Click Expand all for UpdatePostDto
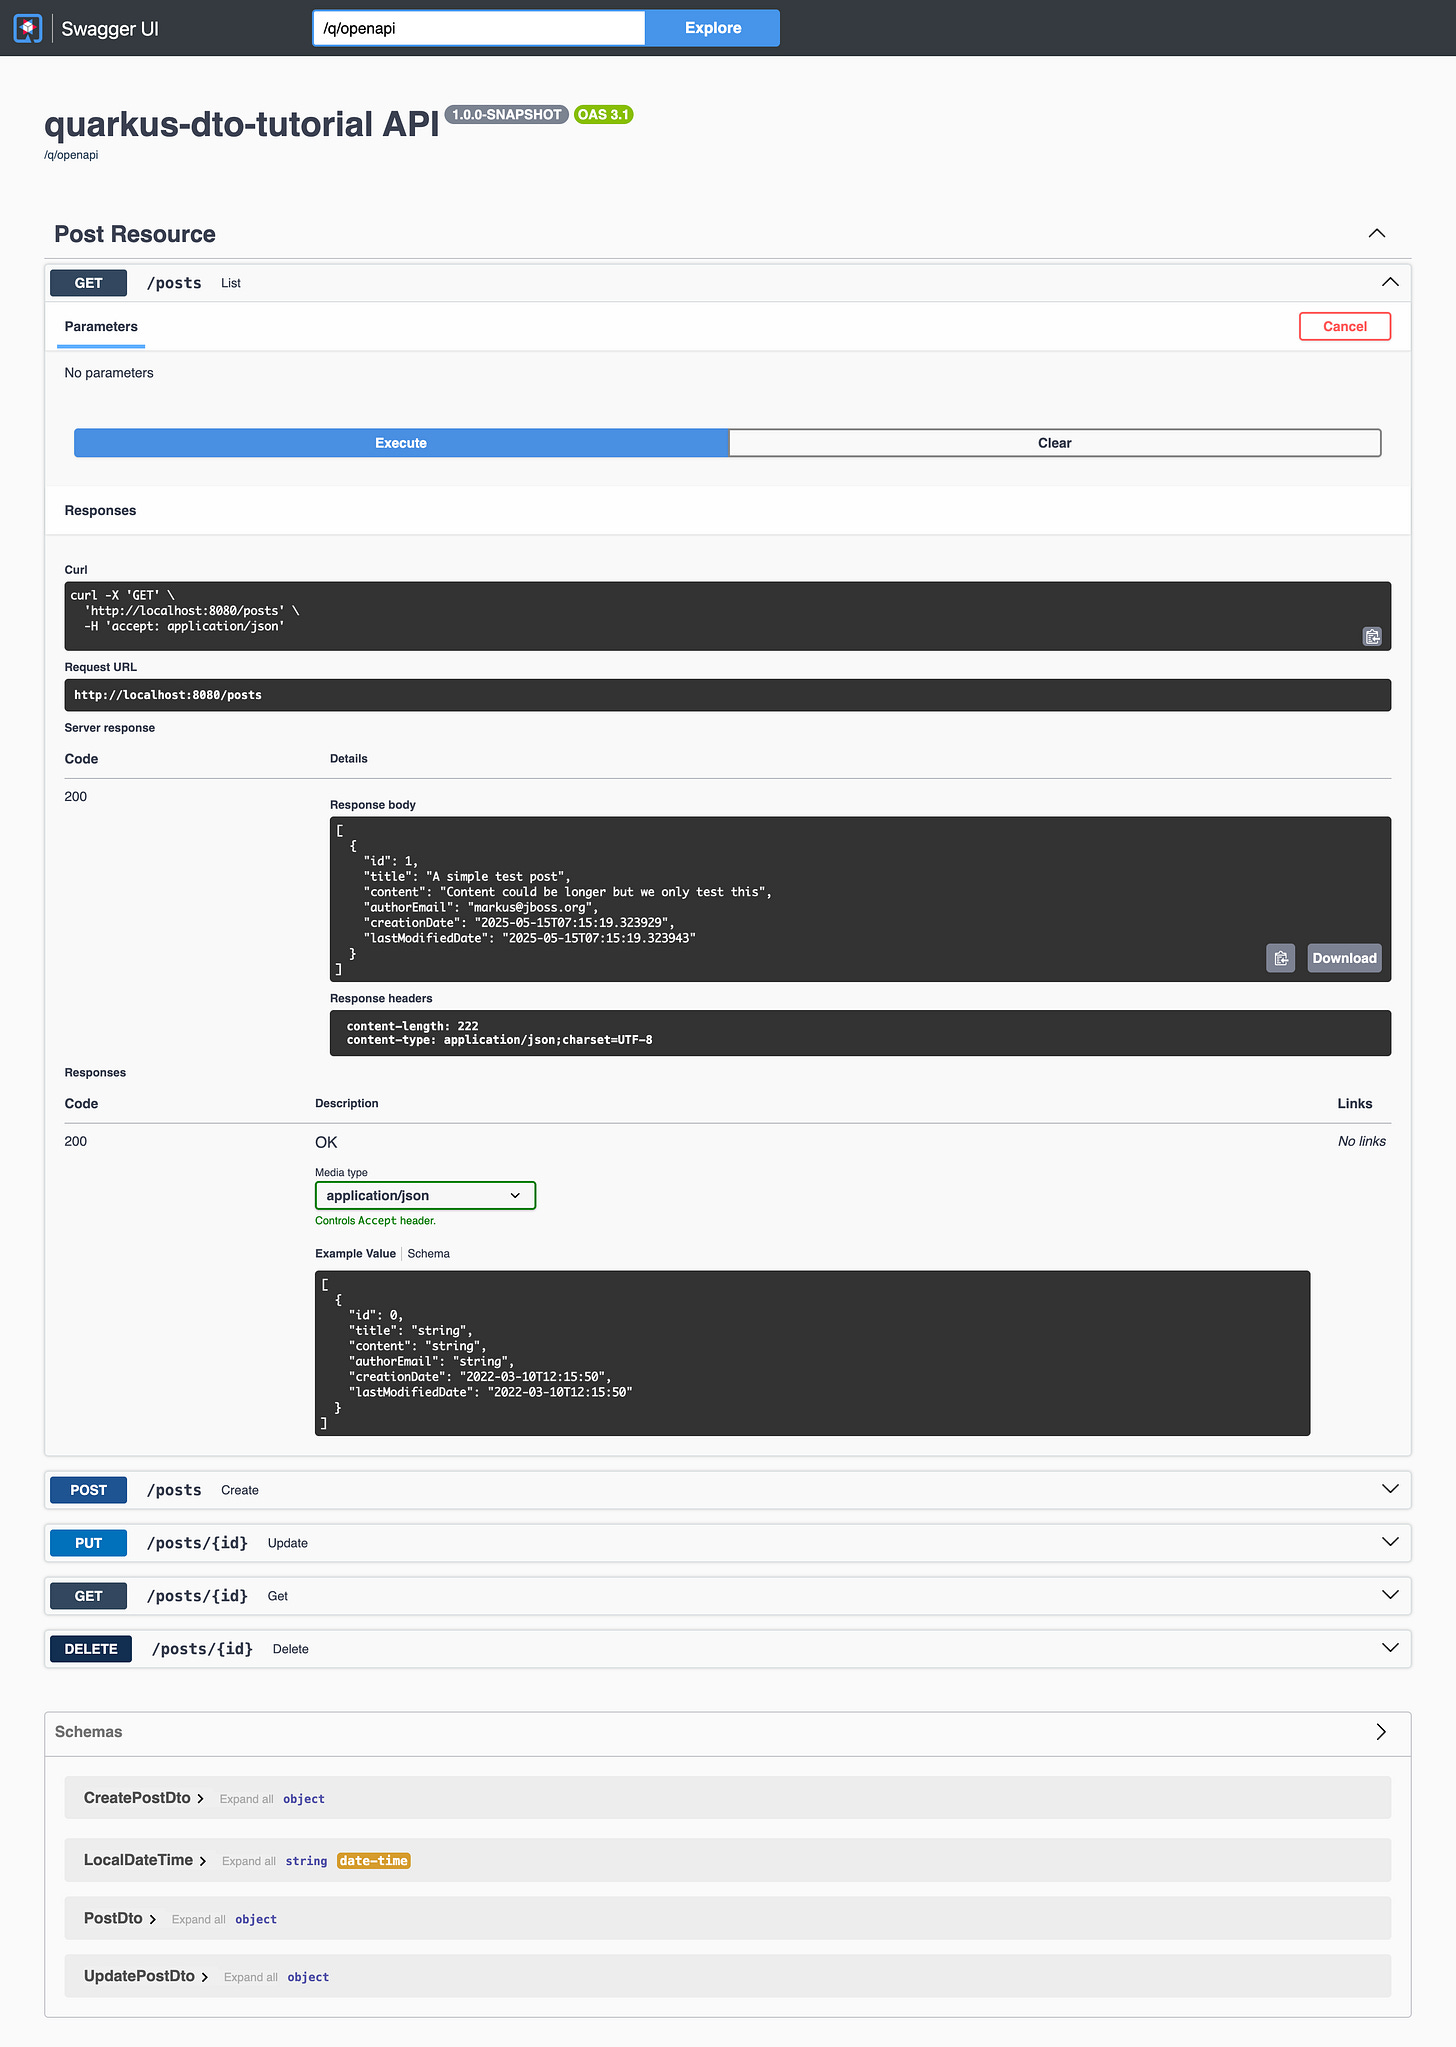This screenshot has height=2047, width=1456. click(250, 1977)
